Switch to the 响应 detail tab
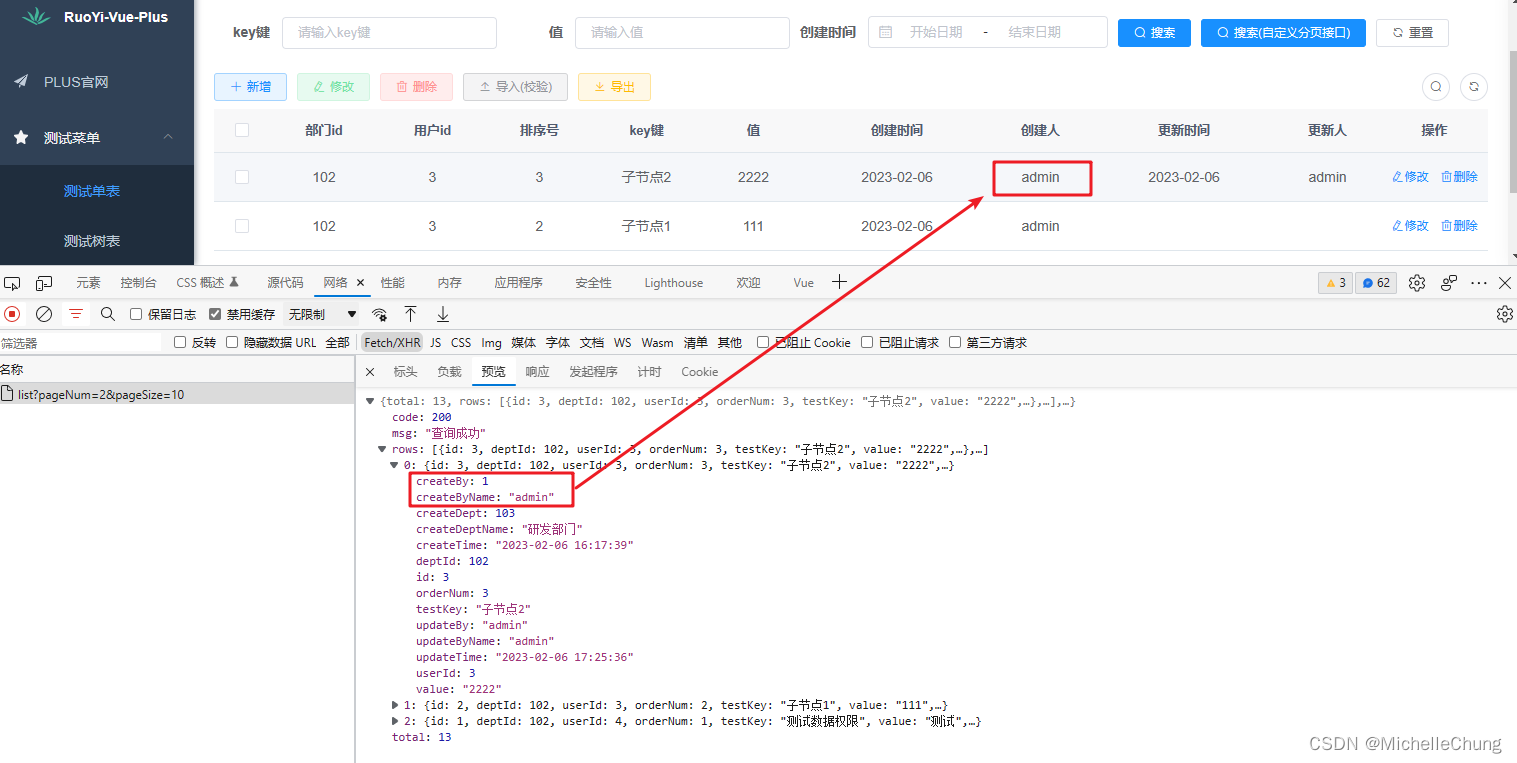 (x=537, y=372)
